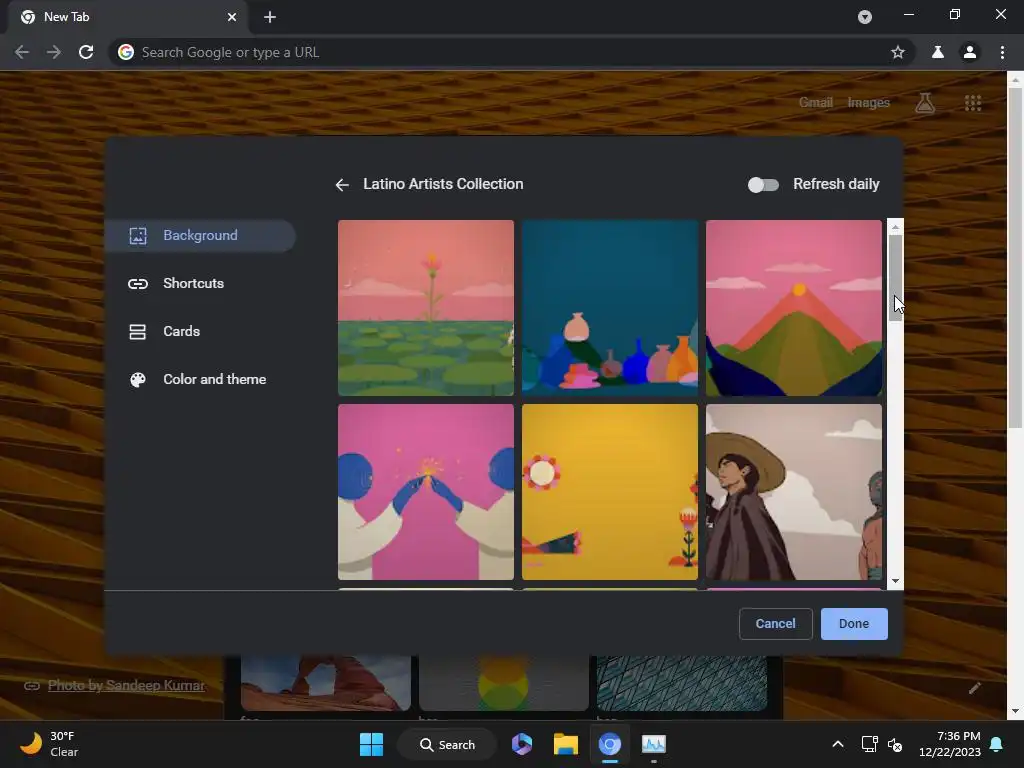Choose the teal background colorful vases image

click(610, 308)
